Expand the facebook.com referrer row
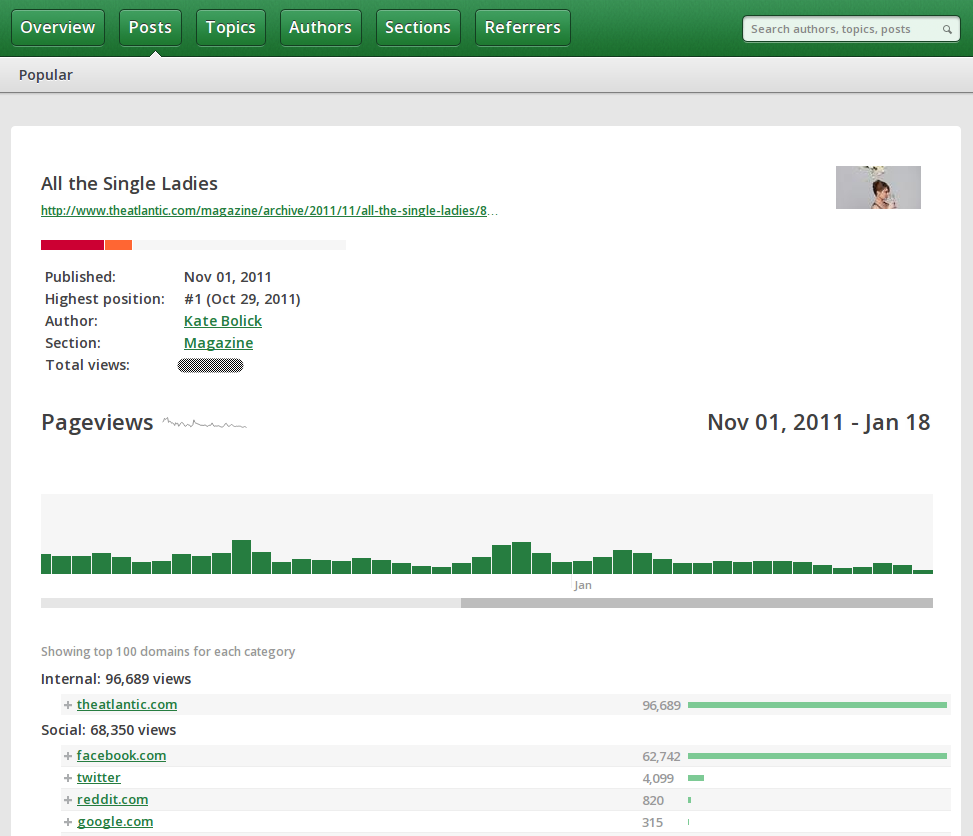This screenshot has width=973, height=836. [x=68, y=756]
